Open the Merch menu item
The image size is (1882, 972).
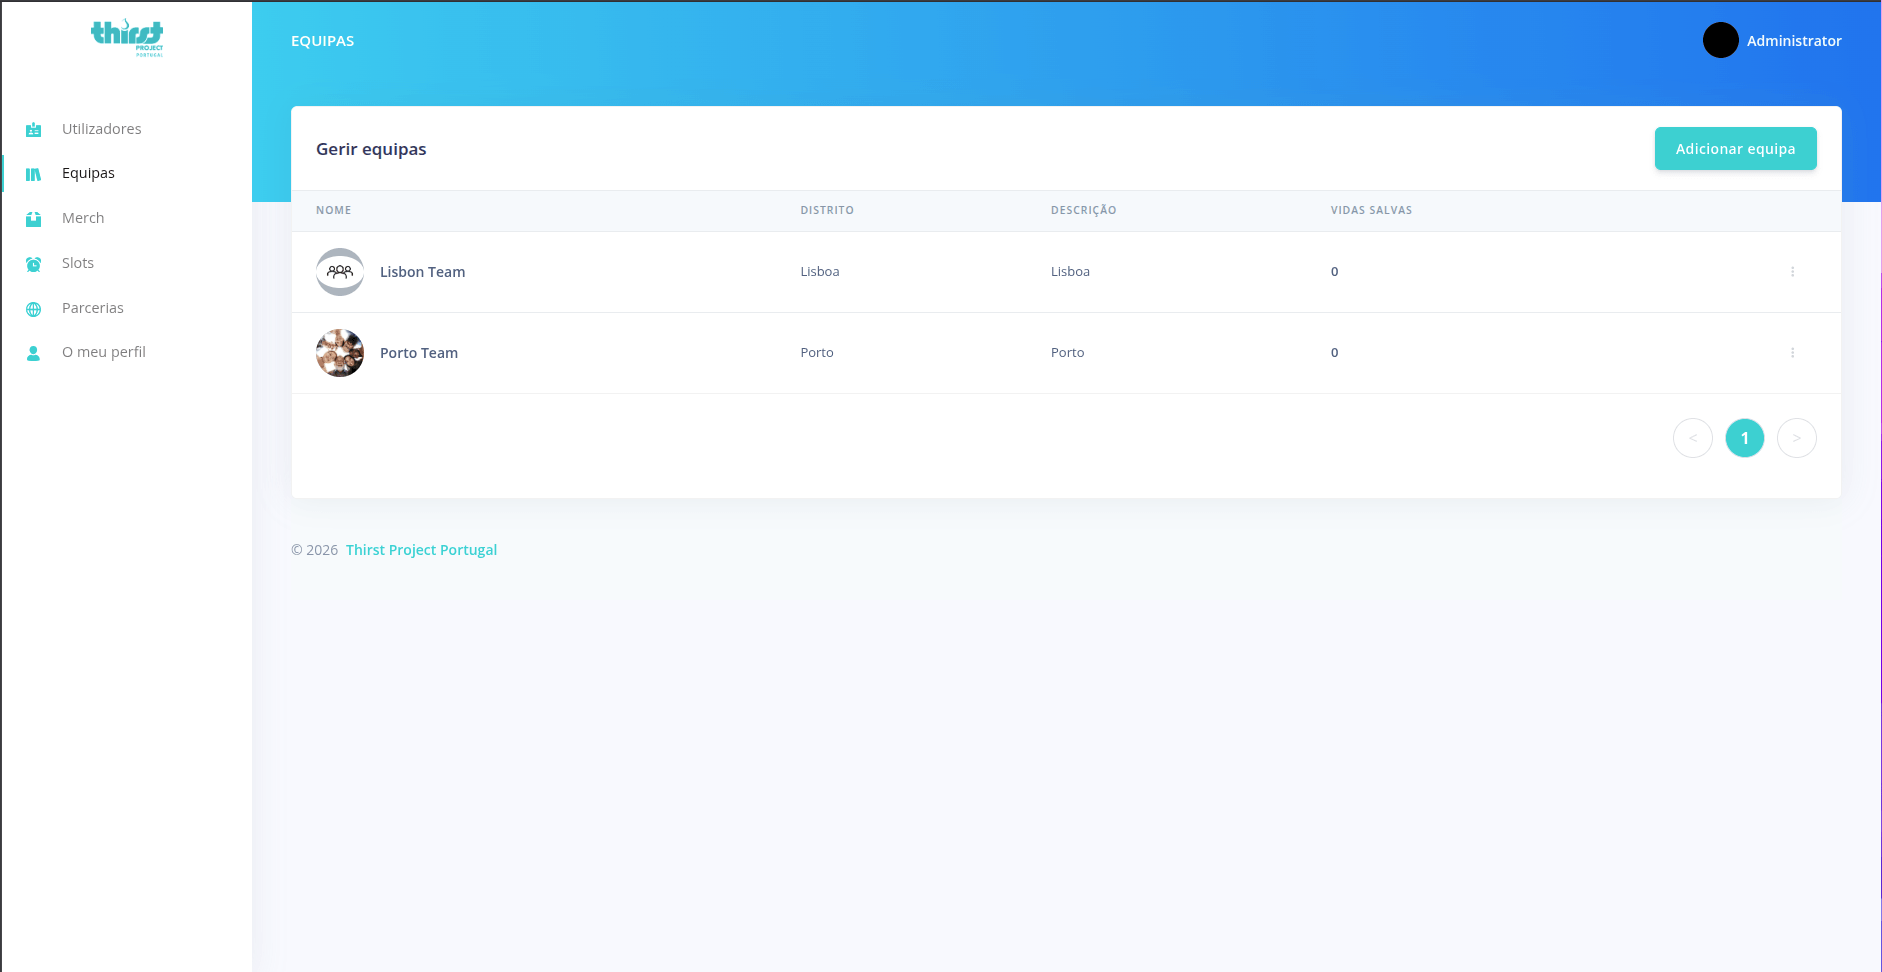pyautogui.click(x=83, y=218)
